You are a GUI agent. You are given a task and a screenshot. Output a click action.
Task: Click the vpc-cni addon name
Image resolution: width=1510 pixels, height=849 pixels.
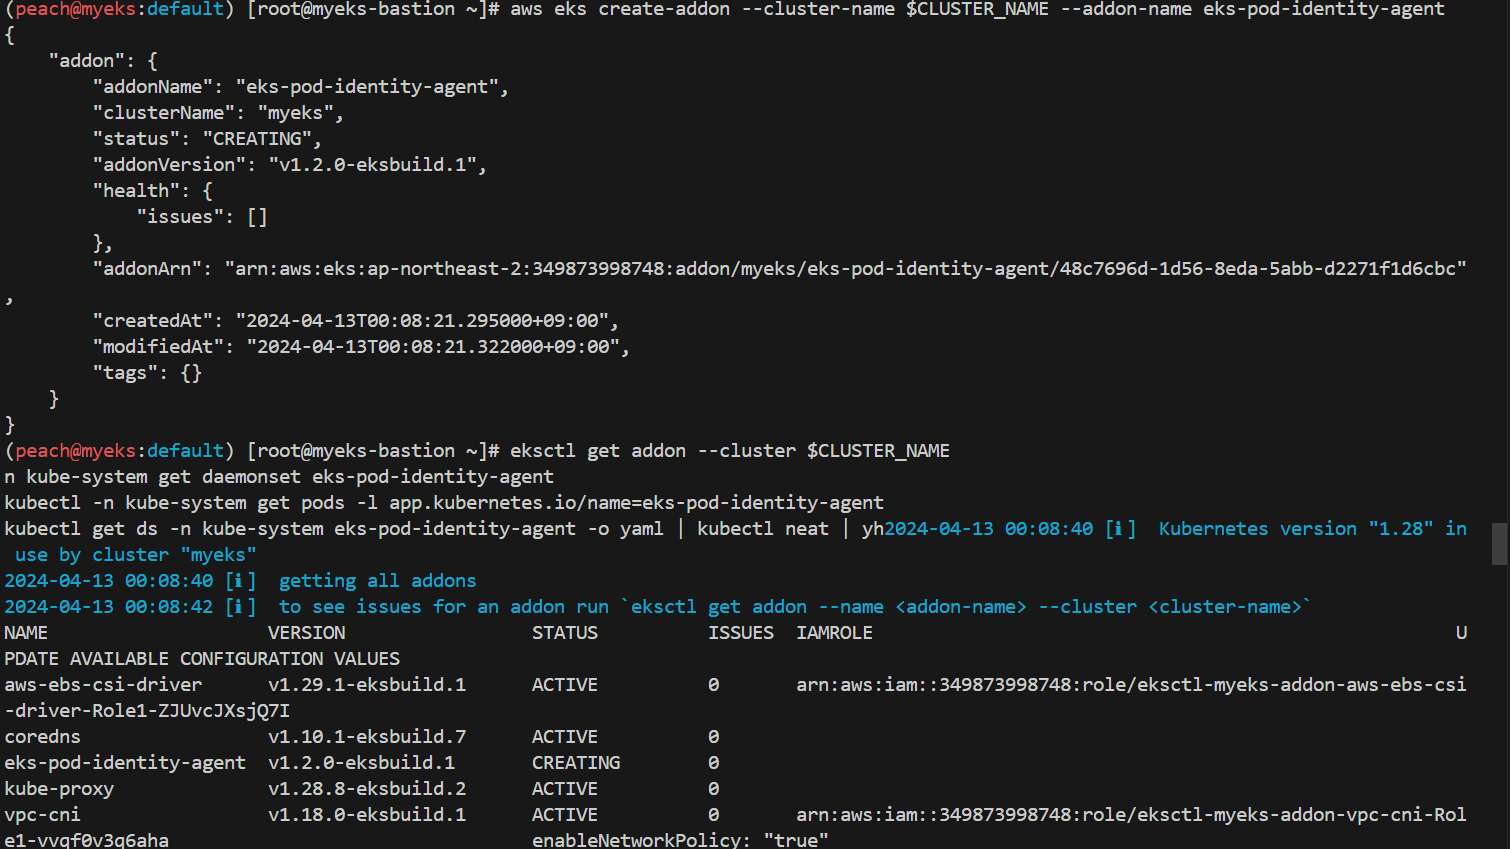click(x=42, y=815)
